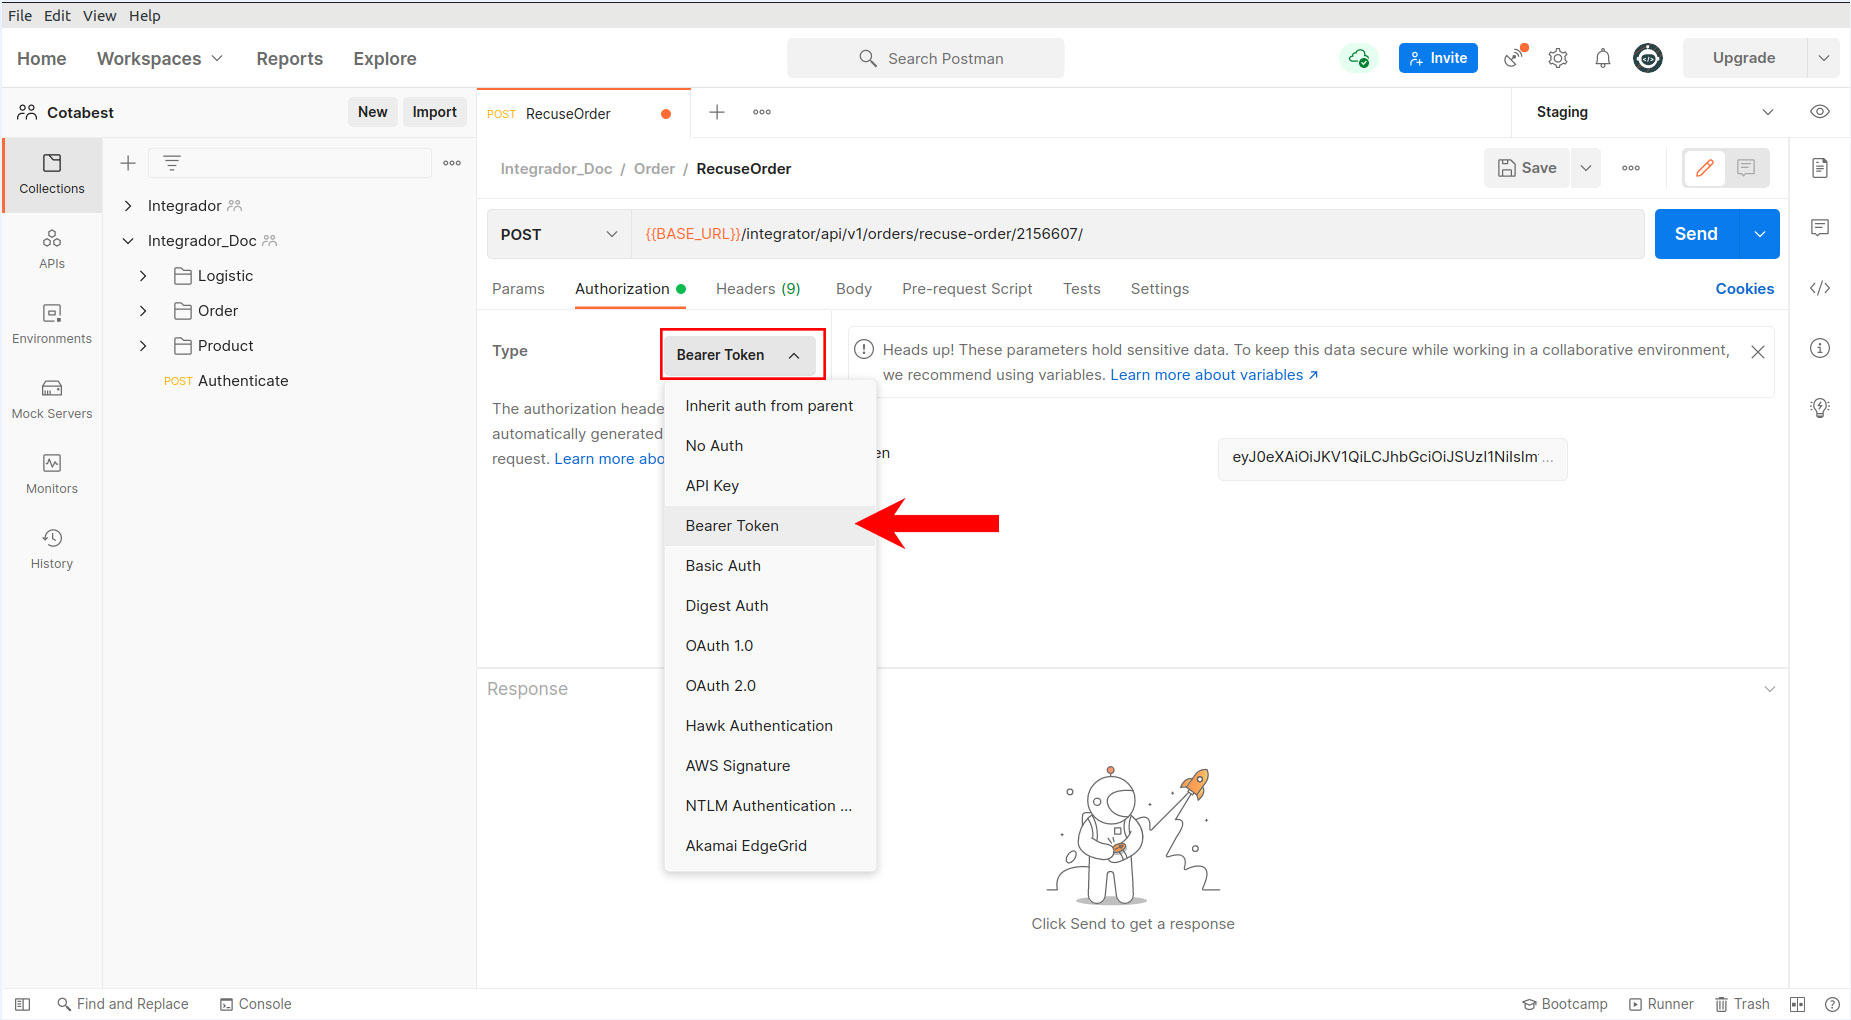Collapse the Response panel chevron
The image size is (1851, 1020).
pos(1770,689)
